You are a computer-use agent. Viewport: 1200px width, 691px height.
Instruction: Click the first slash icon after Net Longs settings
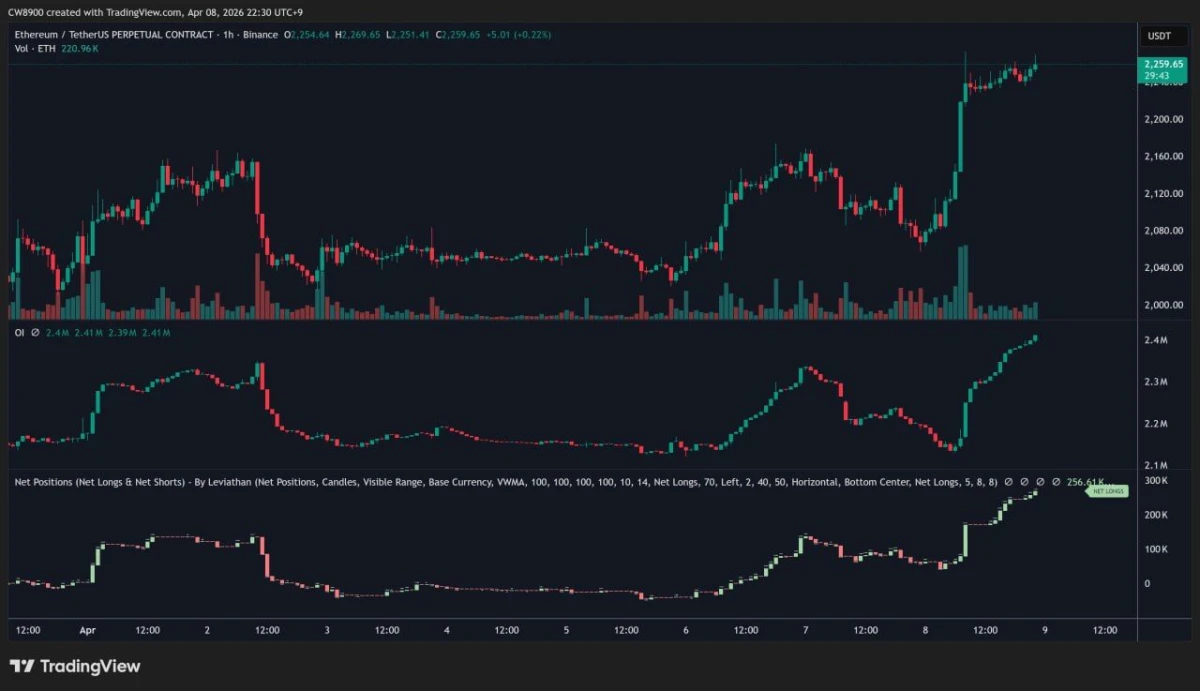click(x=1009, y=481)
